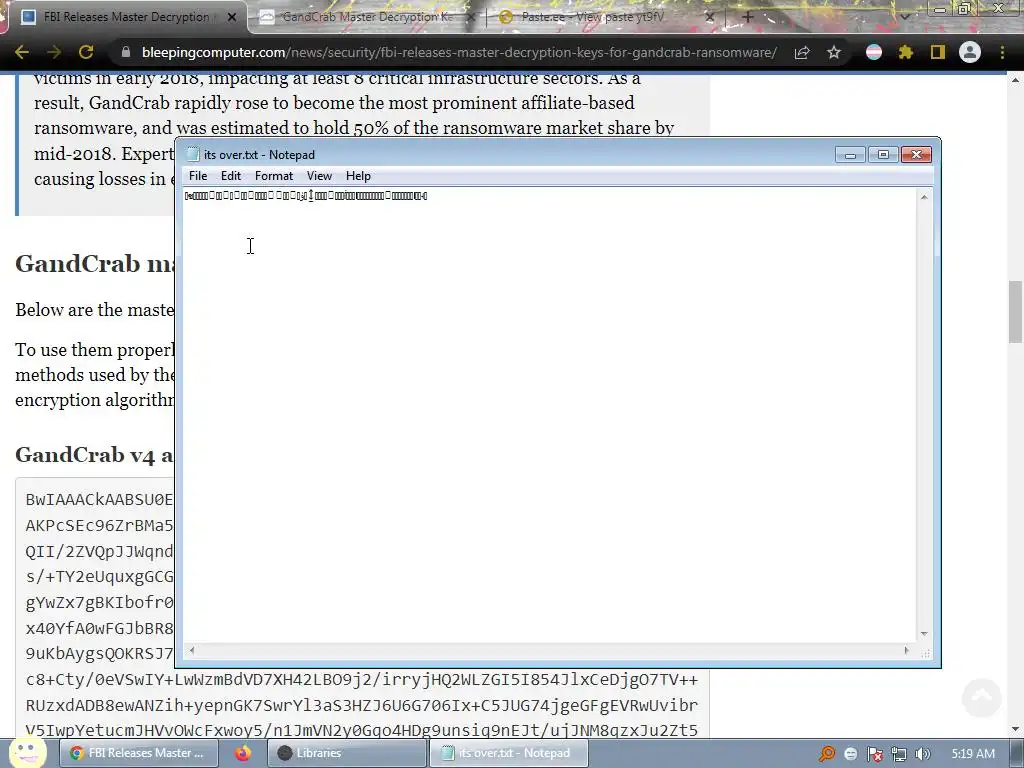The image size is (1024, 768).
Task: Open Notepad File menu
Action: (x=198, y=176)
